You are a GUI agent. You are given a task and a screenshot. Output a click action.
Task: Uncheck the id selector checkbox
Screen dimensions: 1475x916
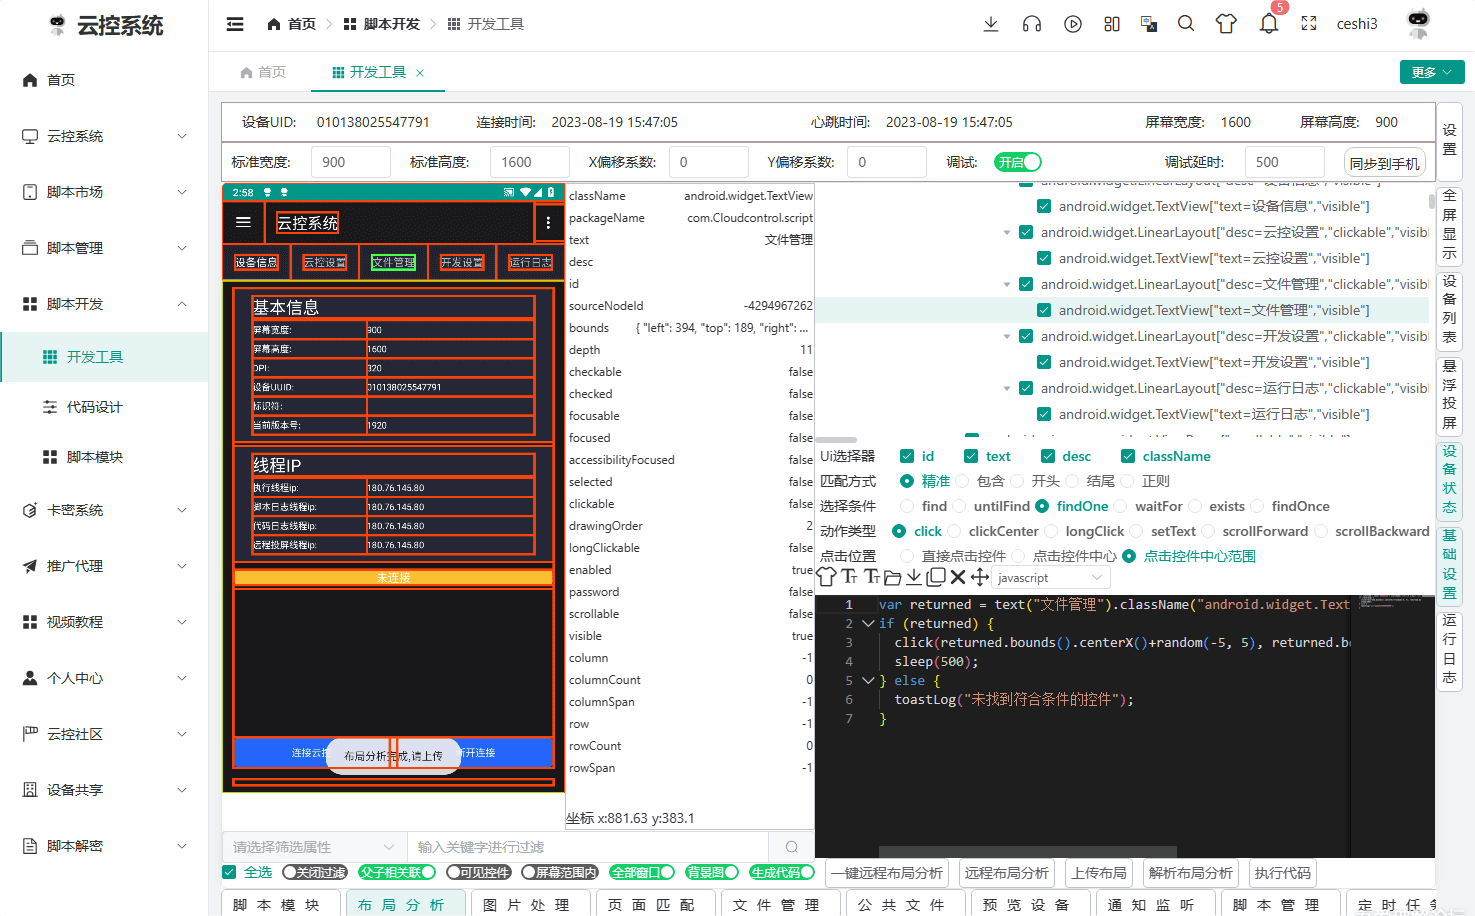tap(907, 456)
